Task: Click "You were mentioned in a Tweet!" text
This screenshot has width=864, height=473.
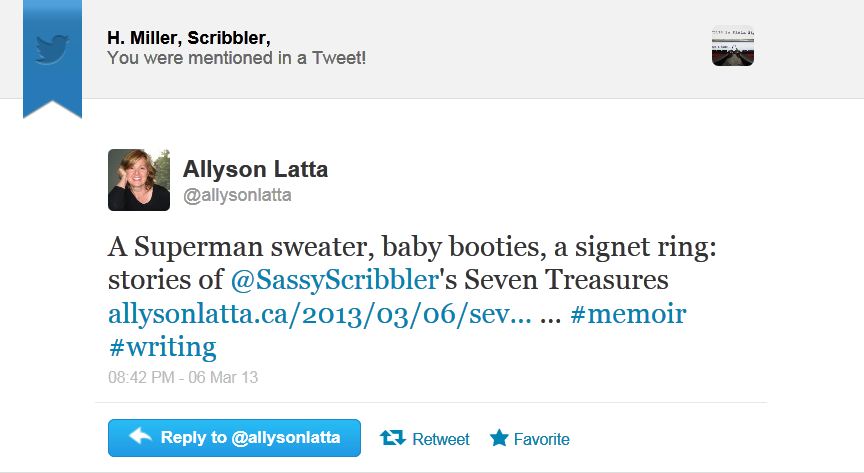Action: pos(236,57)
